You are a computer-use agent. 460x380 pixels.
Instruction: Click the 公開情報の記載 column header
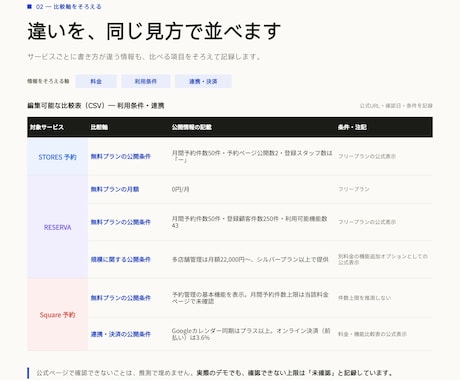192,127
